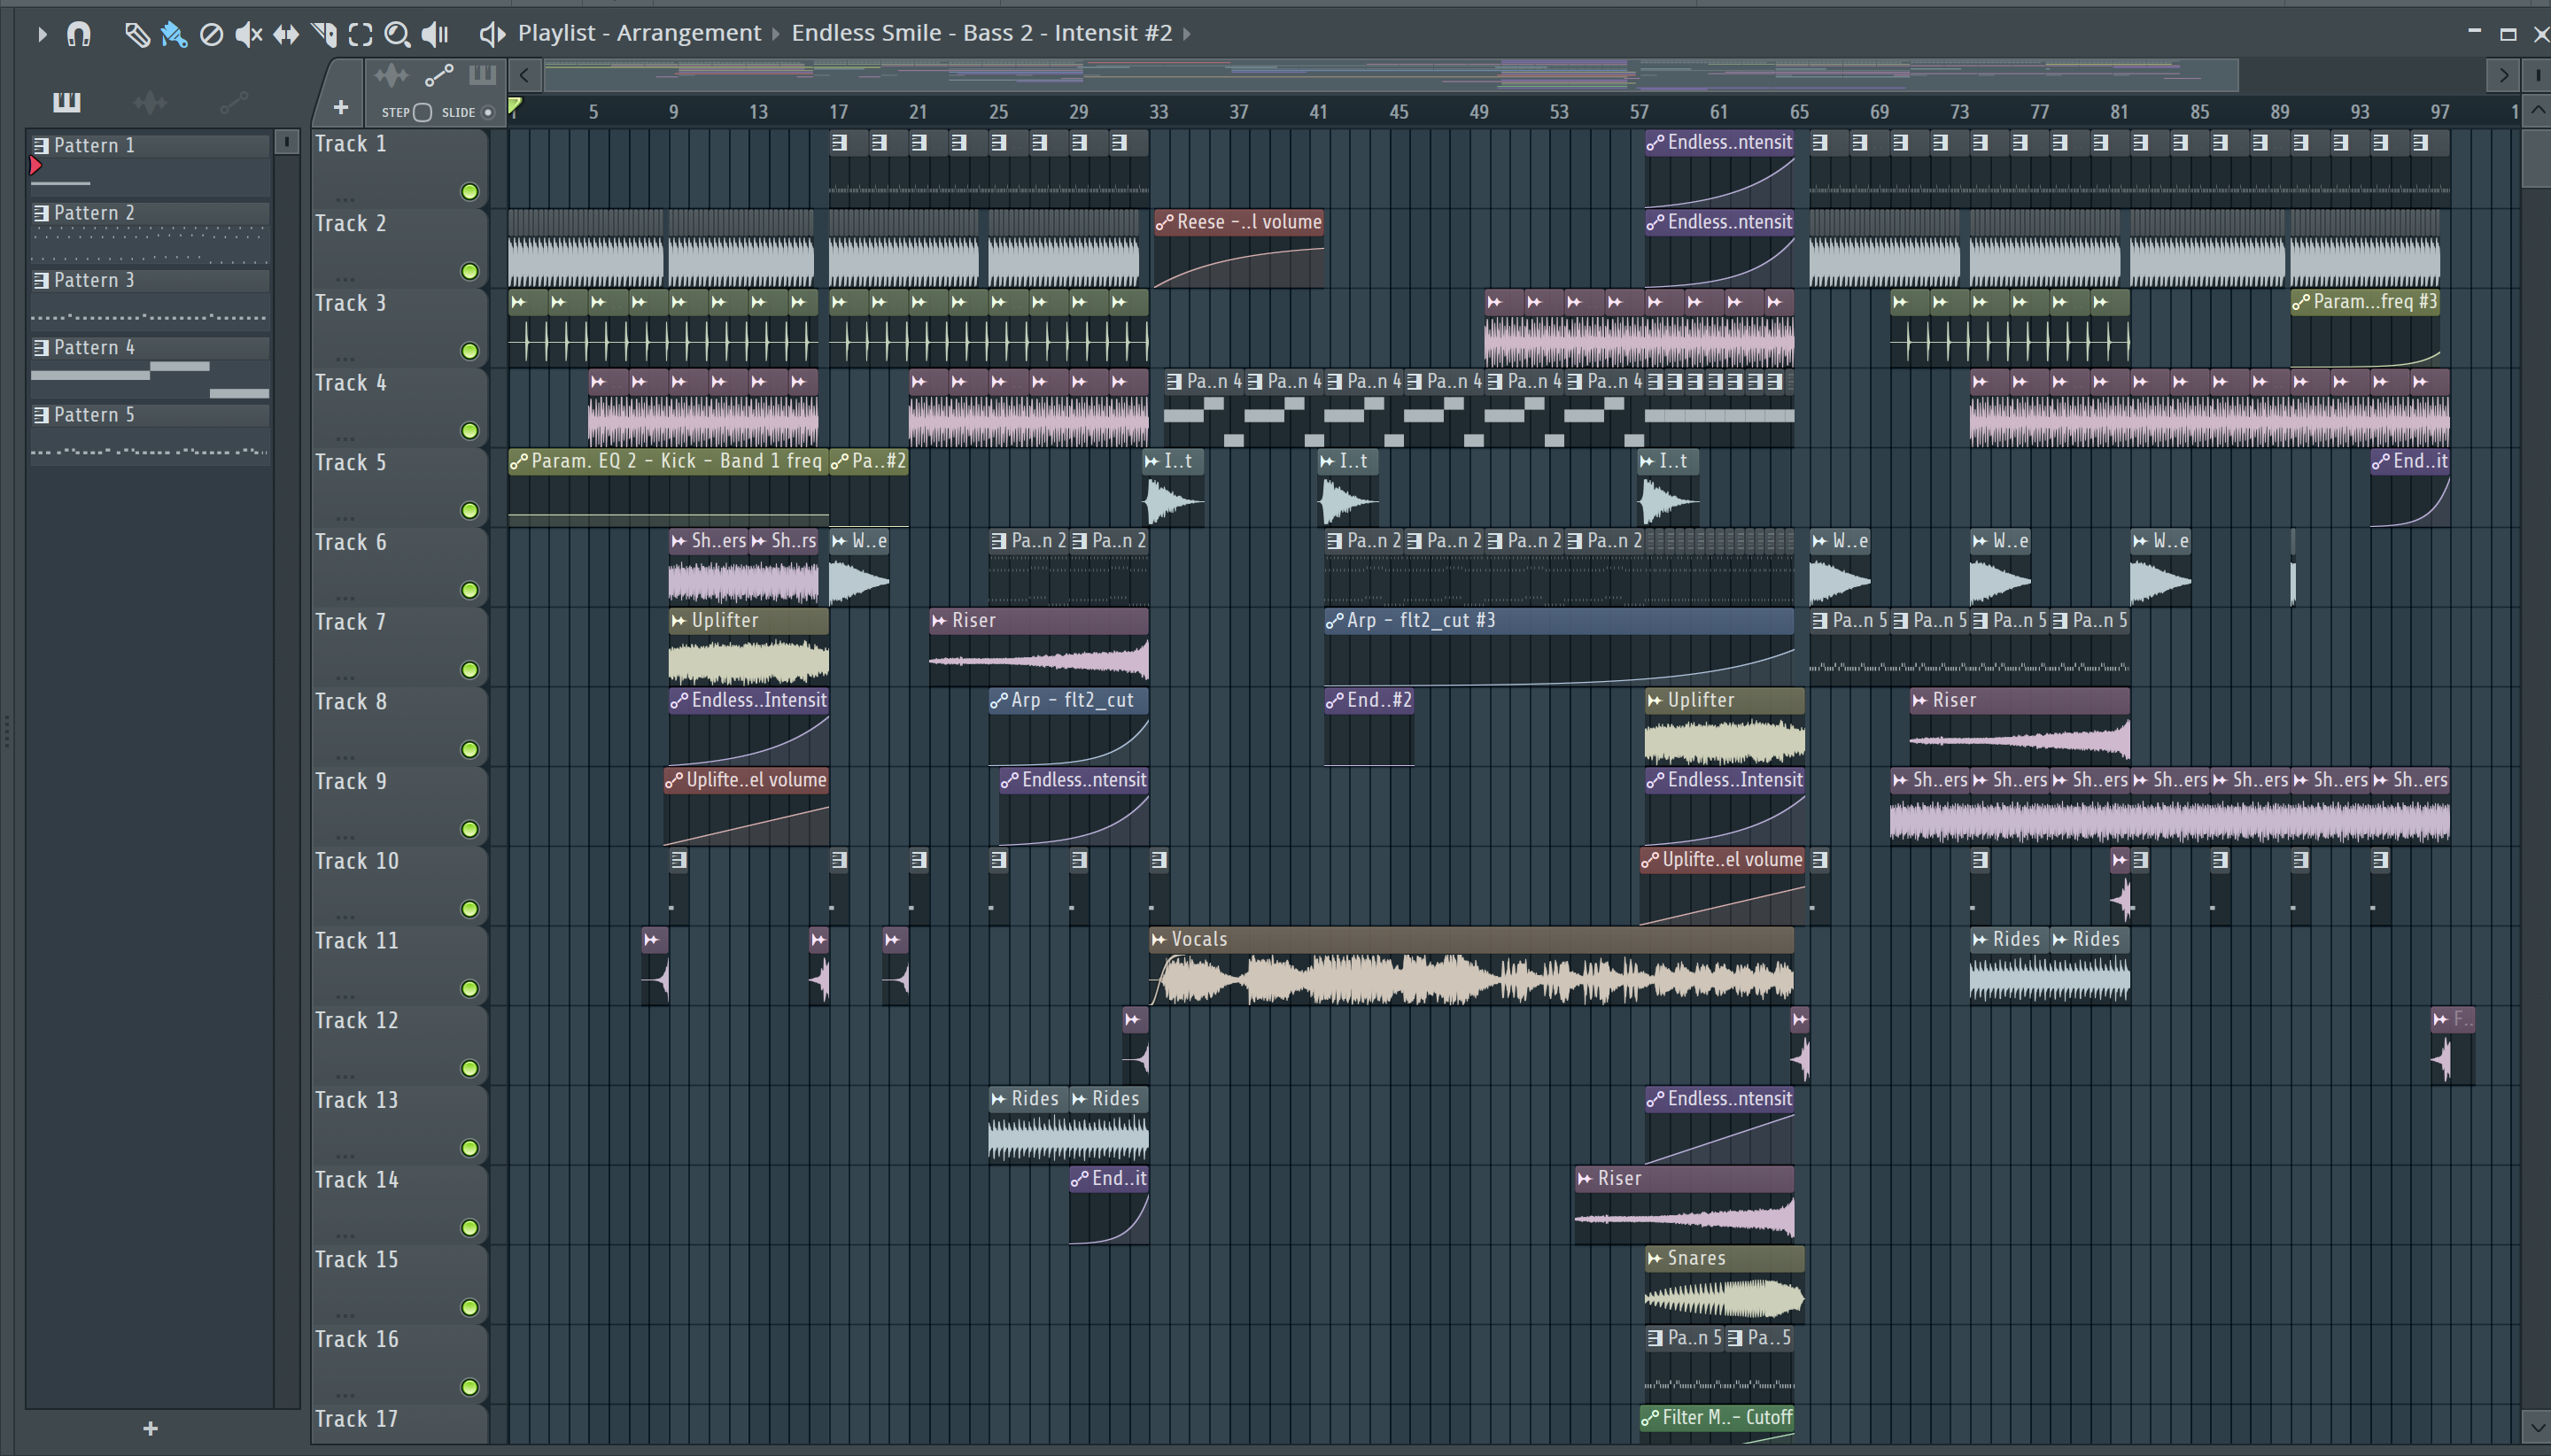
Task: Click the add track plus button
Action: [x=341, y=107]
